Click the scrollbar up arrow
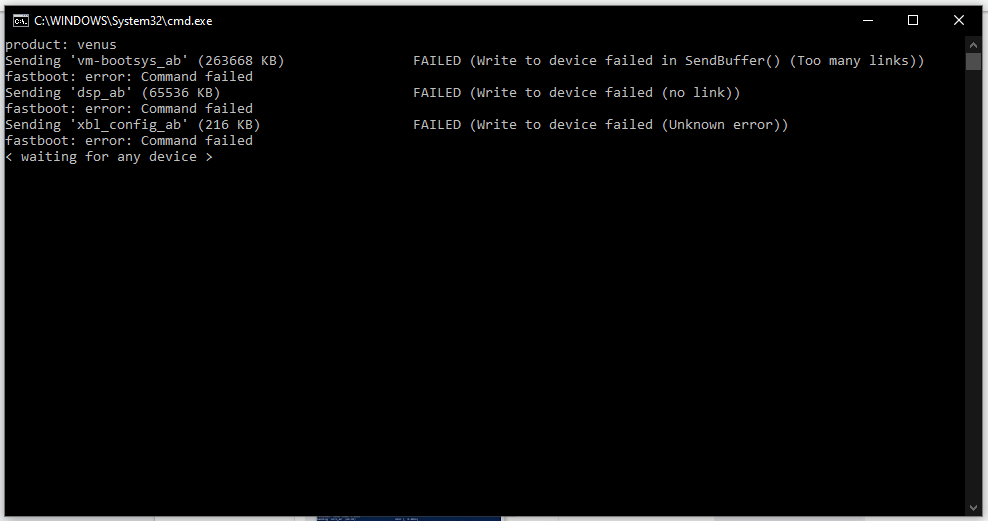The width and height of the screenshot is (988, 521). pos(973,45)
